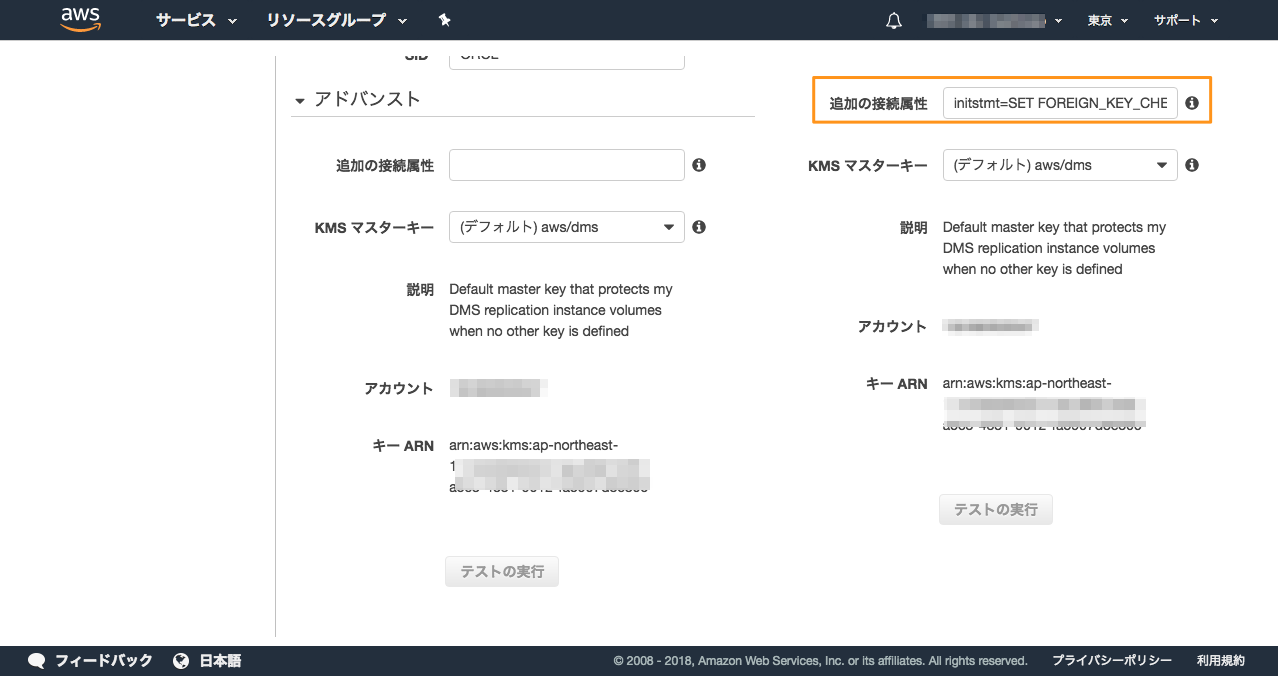The width and height of the screenshot is (1278, 676).
Task: Click the globe language icon in footer
Action: pos(181,661)
